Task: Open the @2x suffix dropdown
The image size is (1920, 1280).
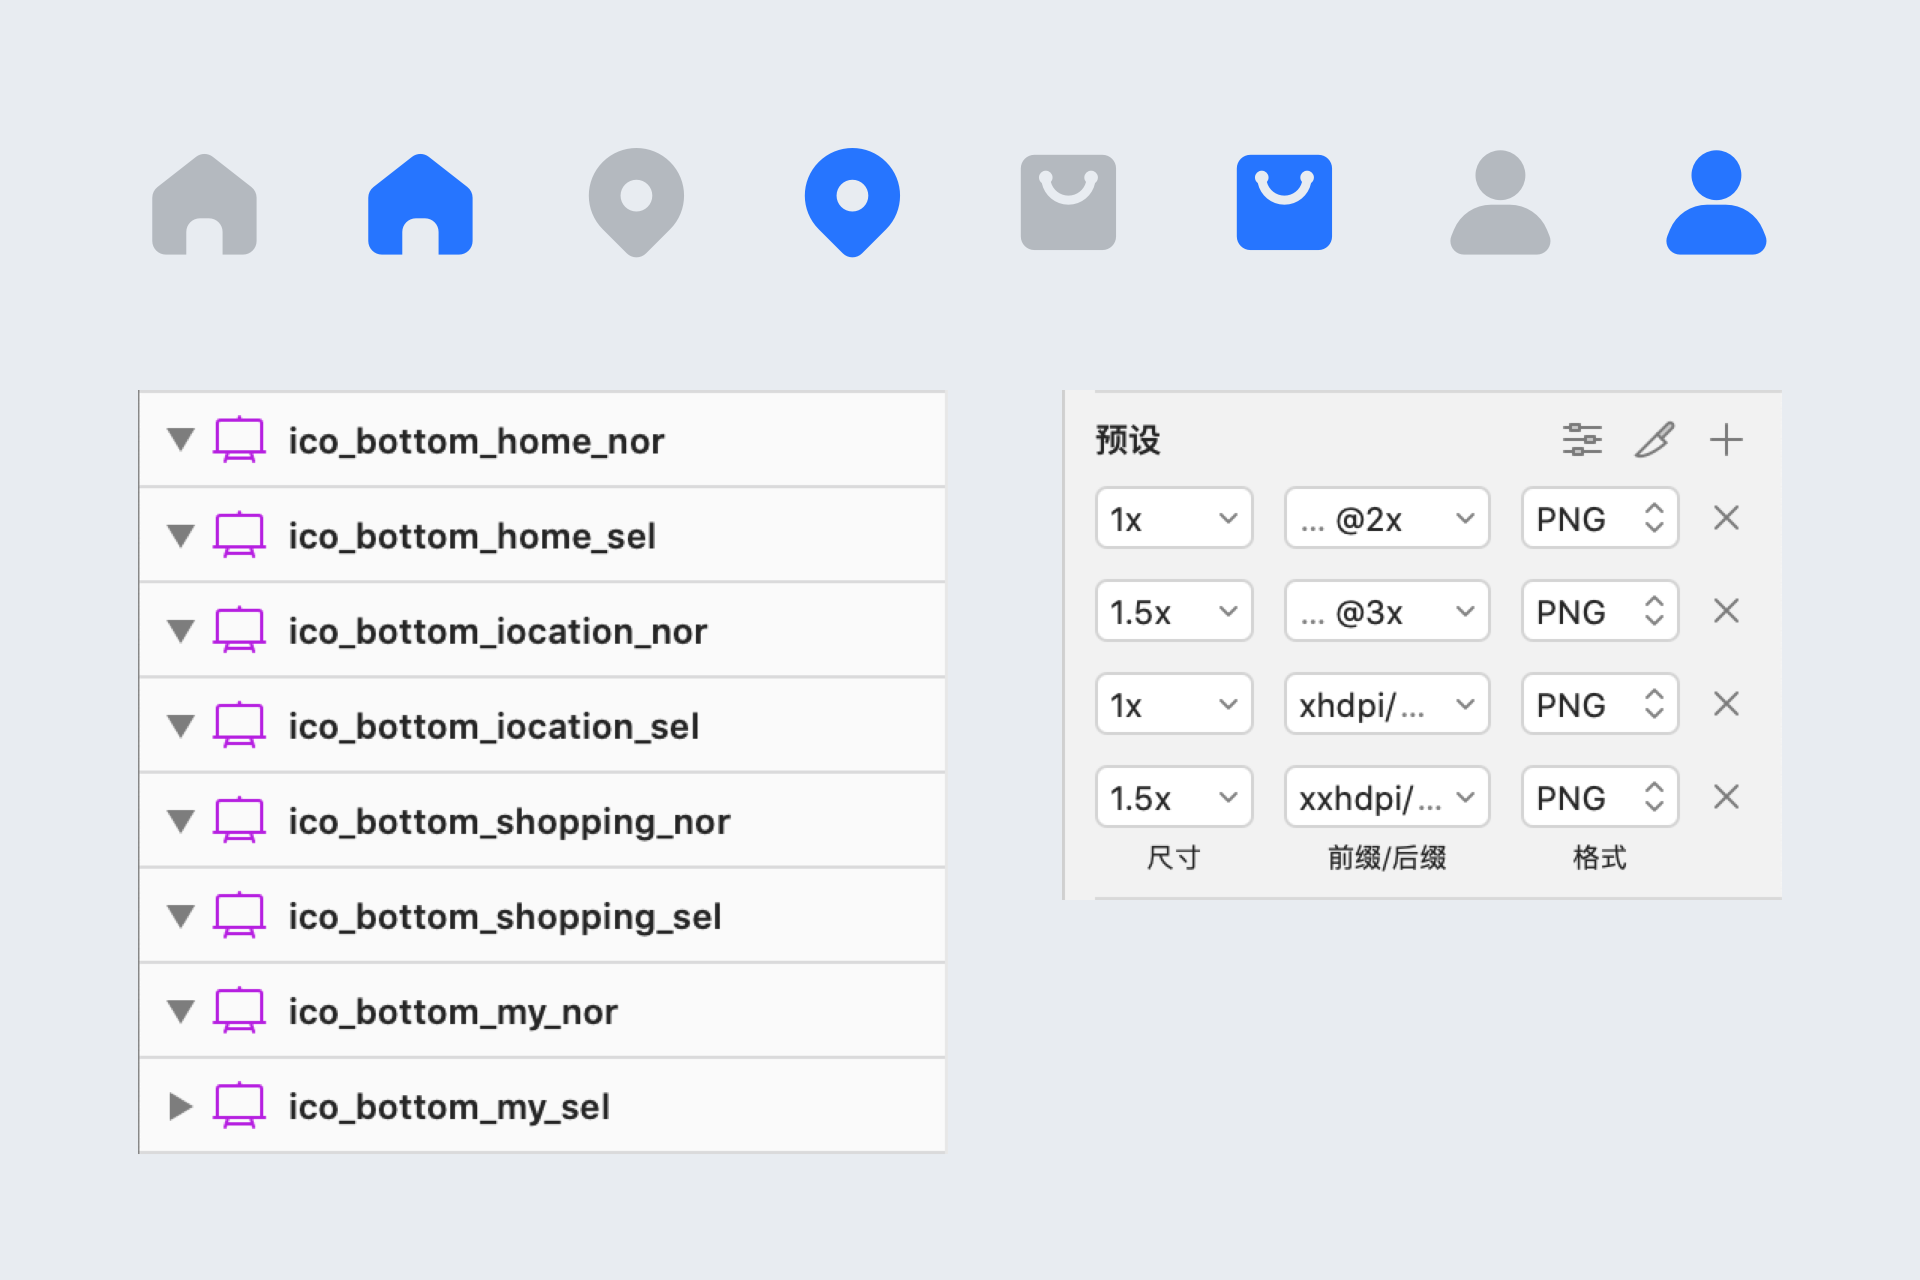Action: coord(1387,518)
